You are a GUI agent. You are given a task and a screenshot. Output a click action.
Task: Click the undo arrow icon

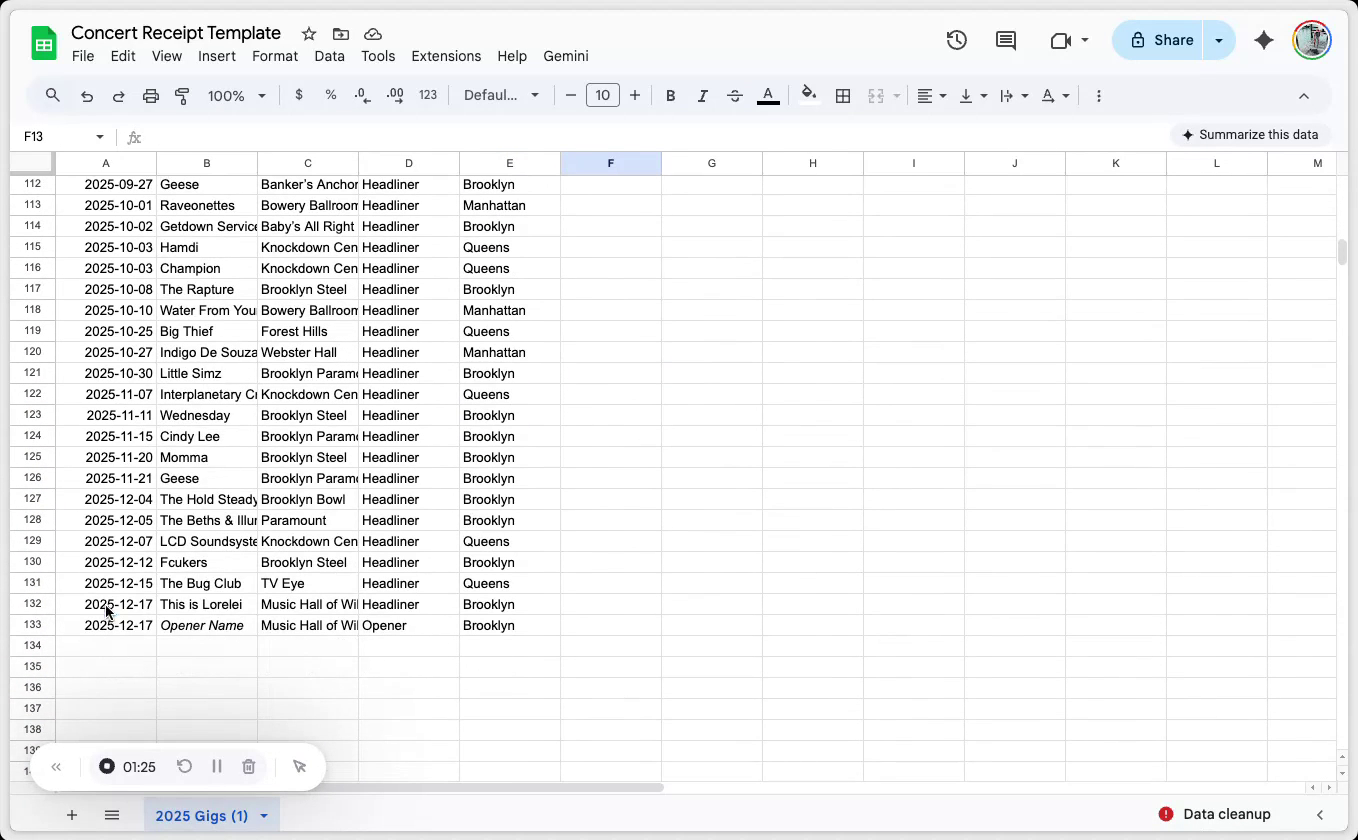coord(87,96)
